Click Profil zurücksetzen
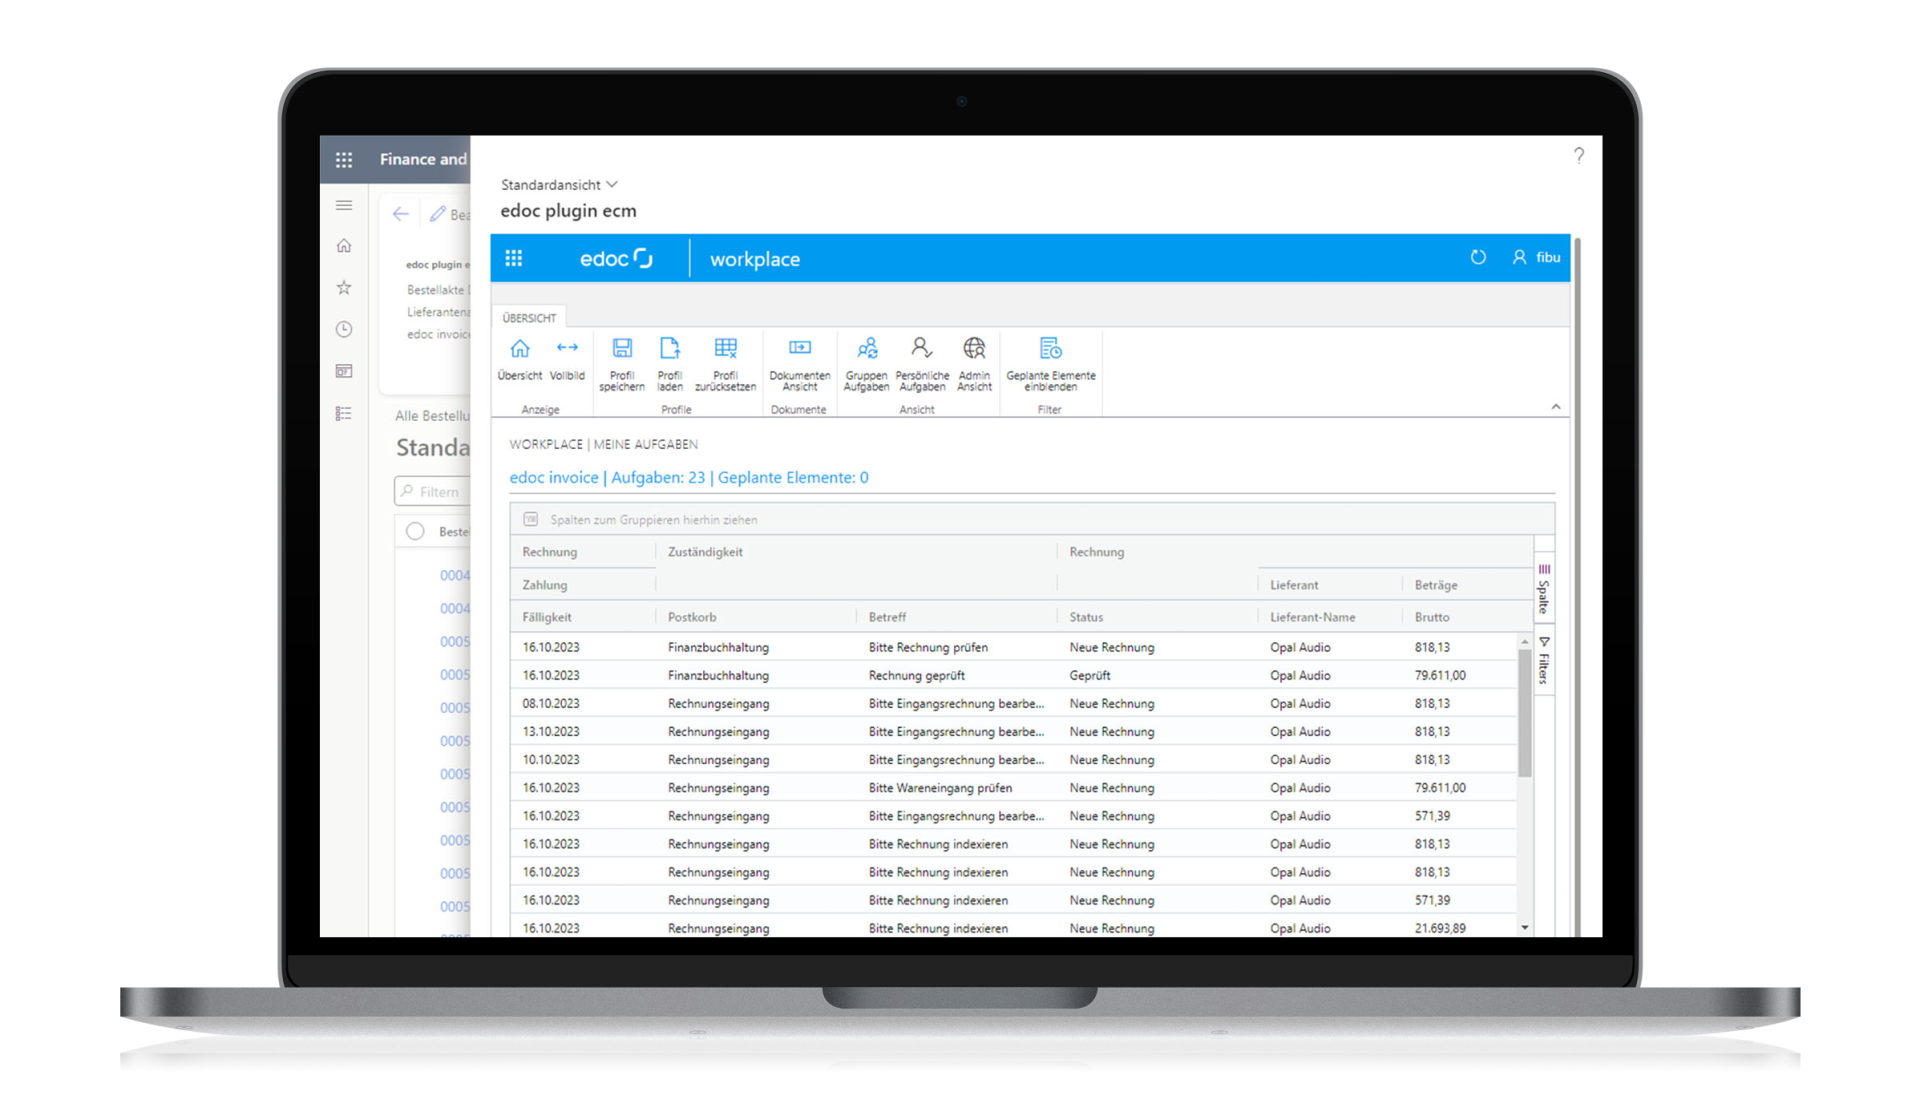Screen dimensions: 1920x1104 coord(726,365)
